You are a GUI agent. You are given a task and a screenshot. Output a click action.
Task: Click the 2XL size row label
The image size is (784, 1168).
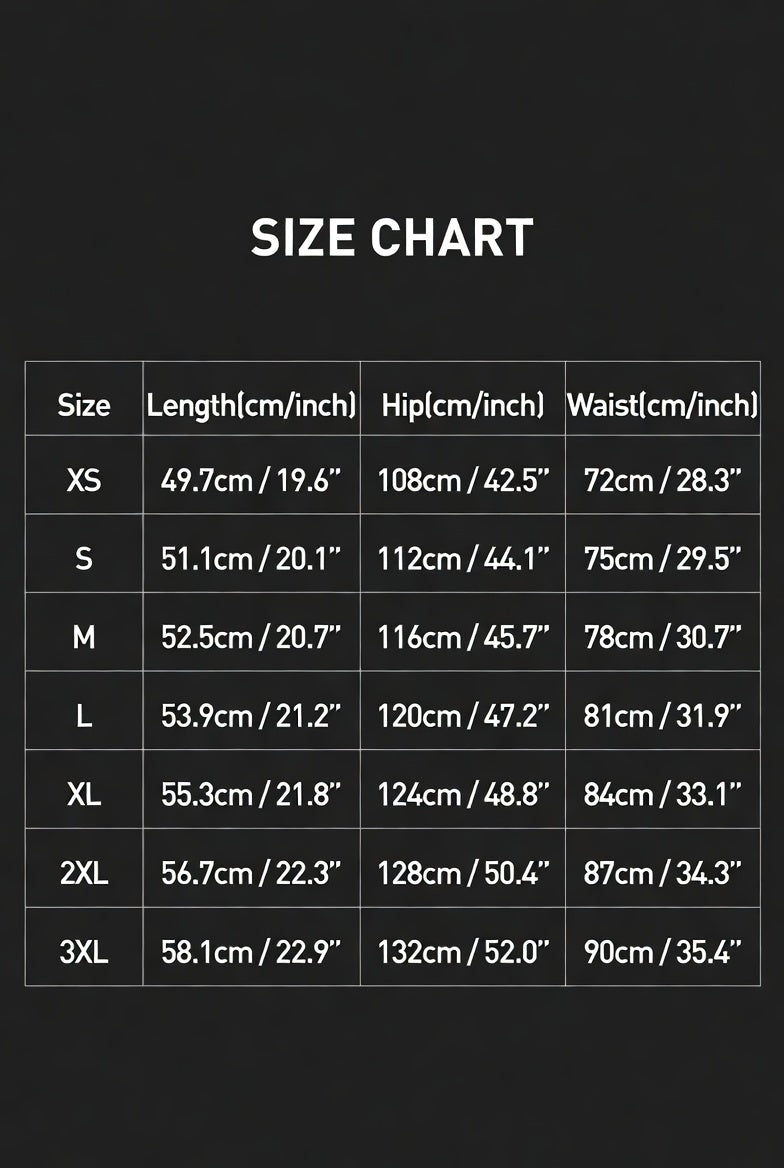pyautogui.click(x=83, y=874)
